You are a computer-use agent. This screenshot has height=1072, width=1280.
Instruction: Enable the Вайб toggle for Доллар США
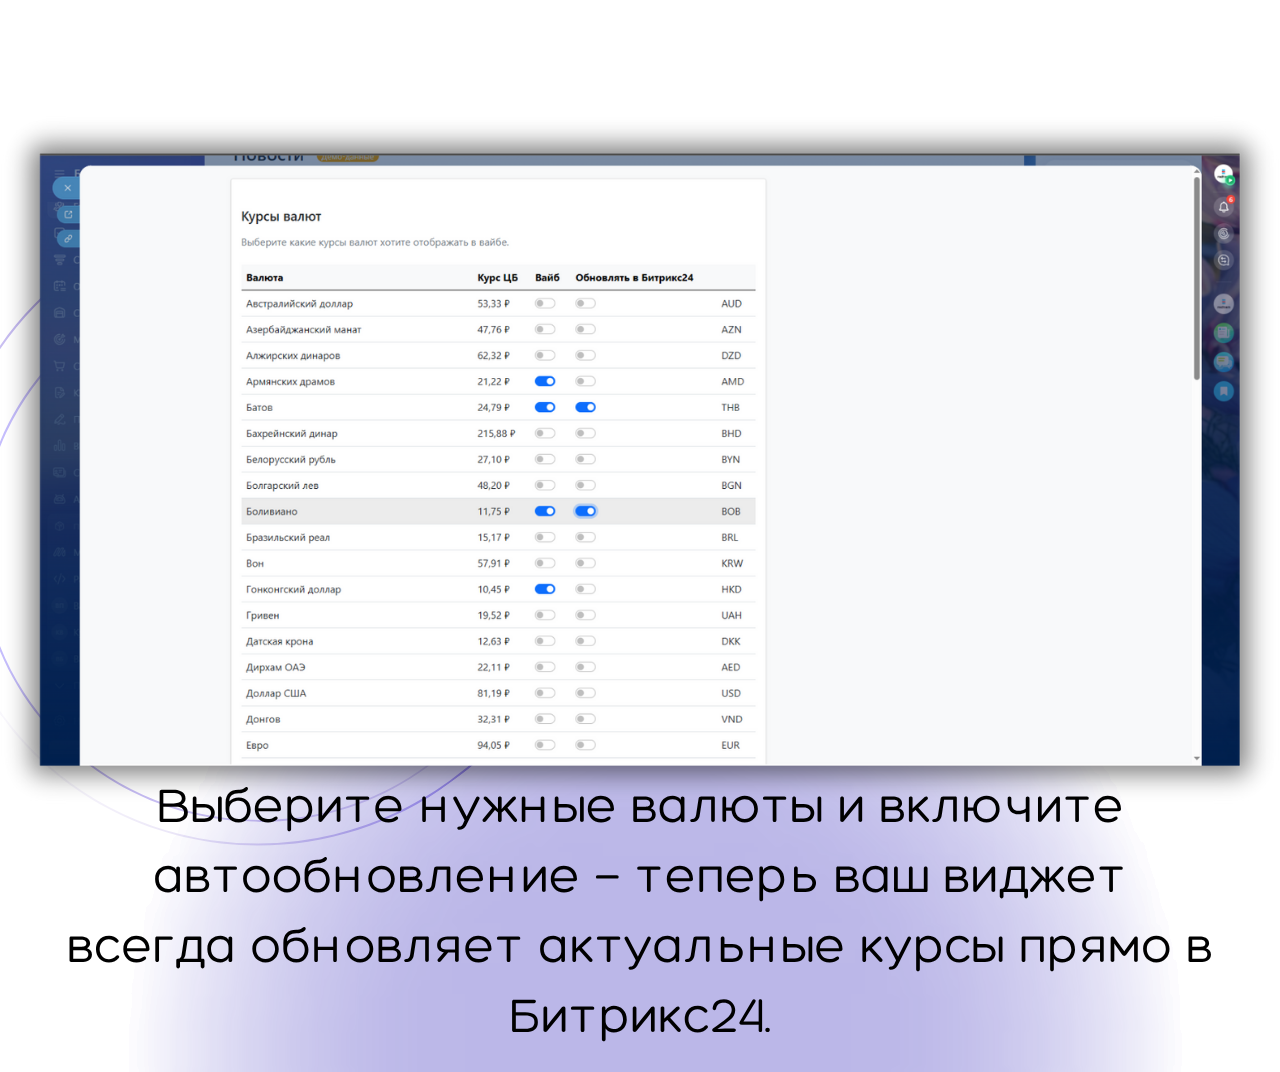click(x=545, y=693)
